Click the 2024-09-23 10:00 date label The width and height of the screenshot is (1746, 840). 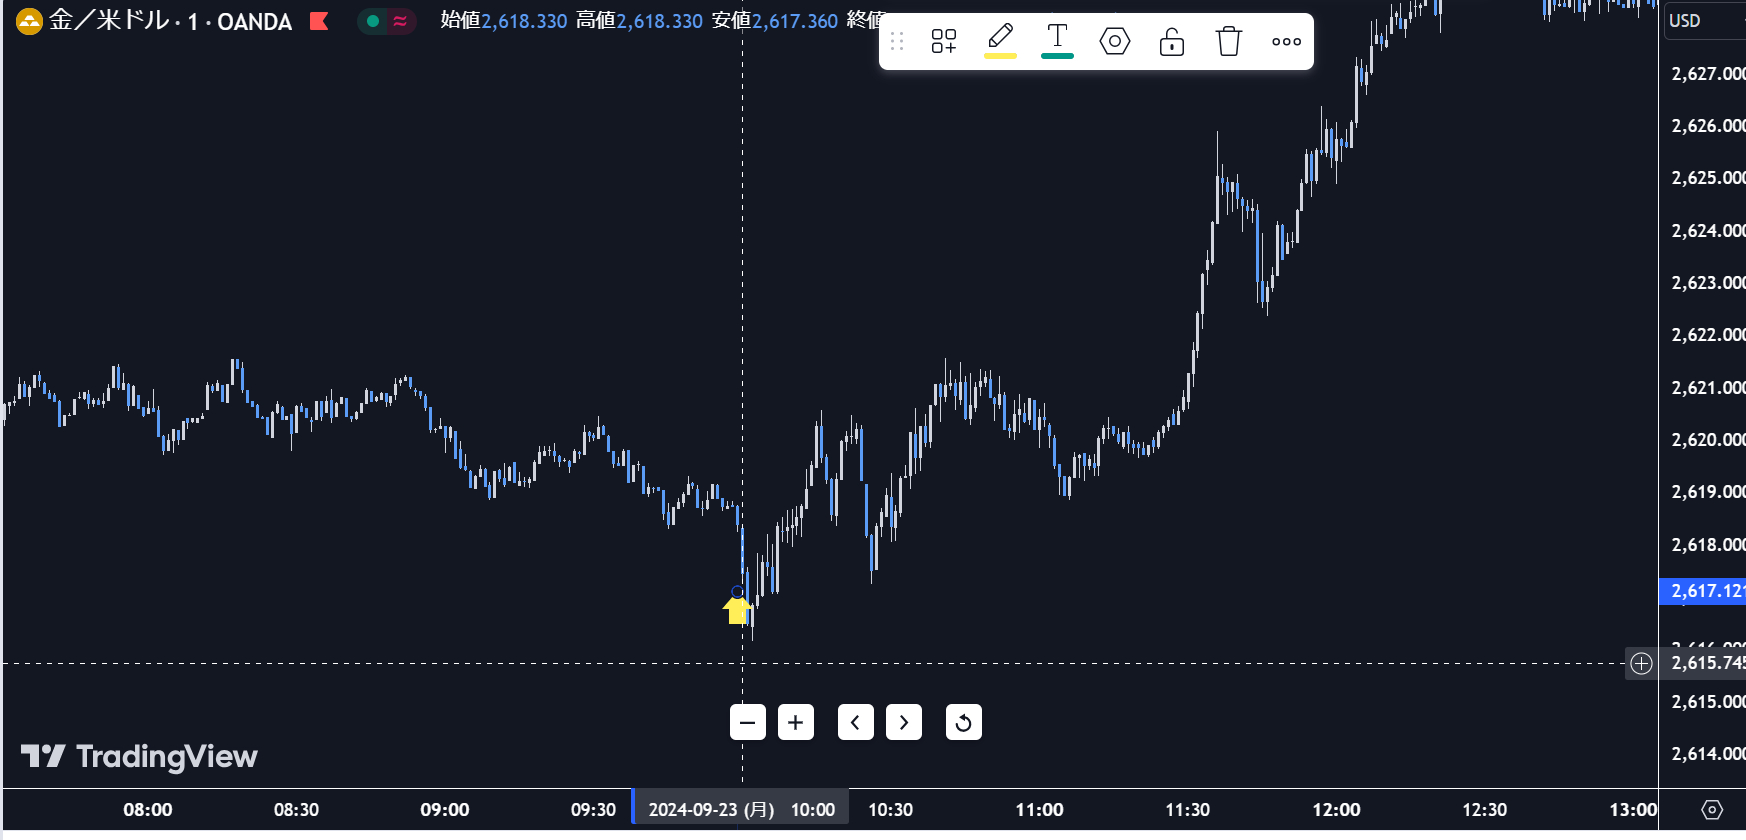point(741,809)
